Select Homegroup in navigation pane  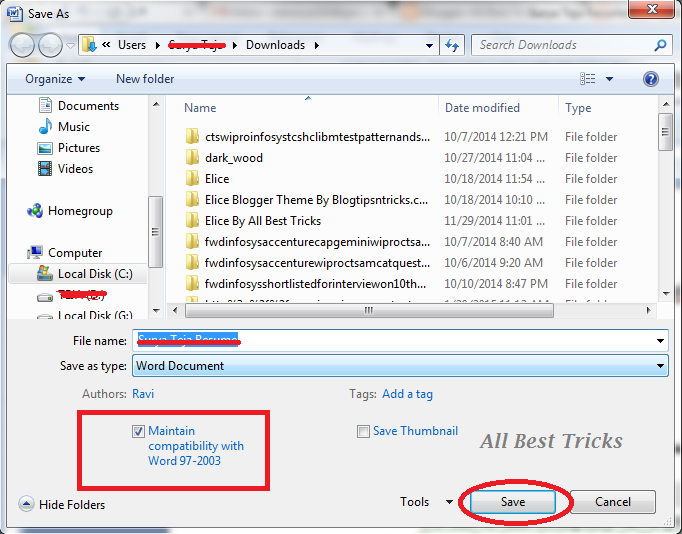[x=80, y=211]
